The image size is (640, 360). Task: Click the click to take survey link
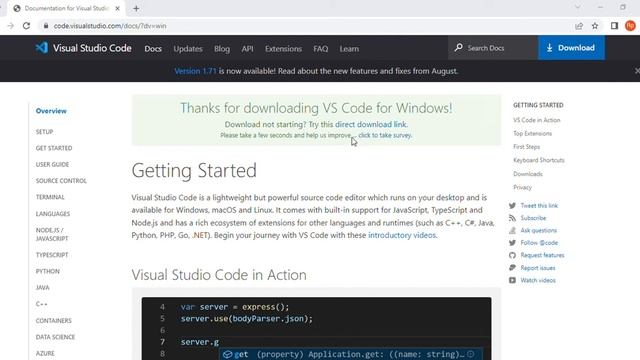pyautogui.click(x=385, y=135)
